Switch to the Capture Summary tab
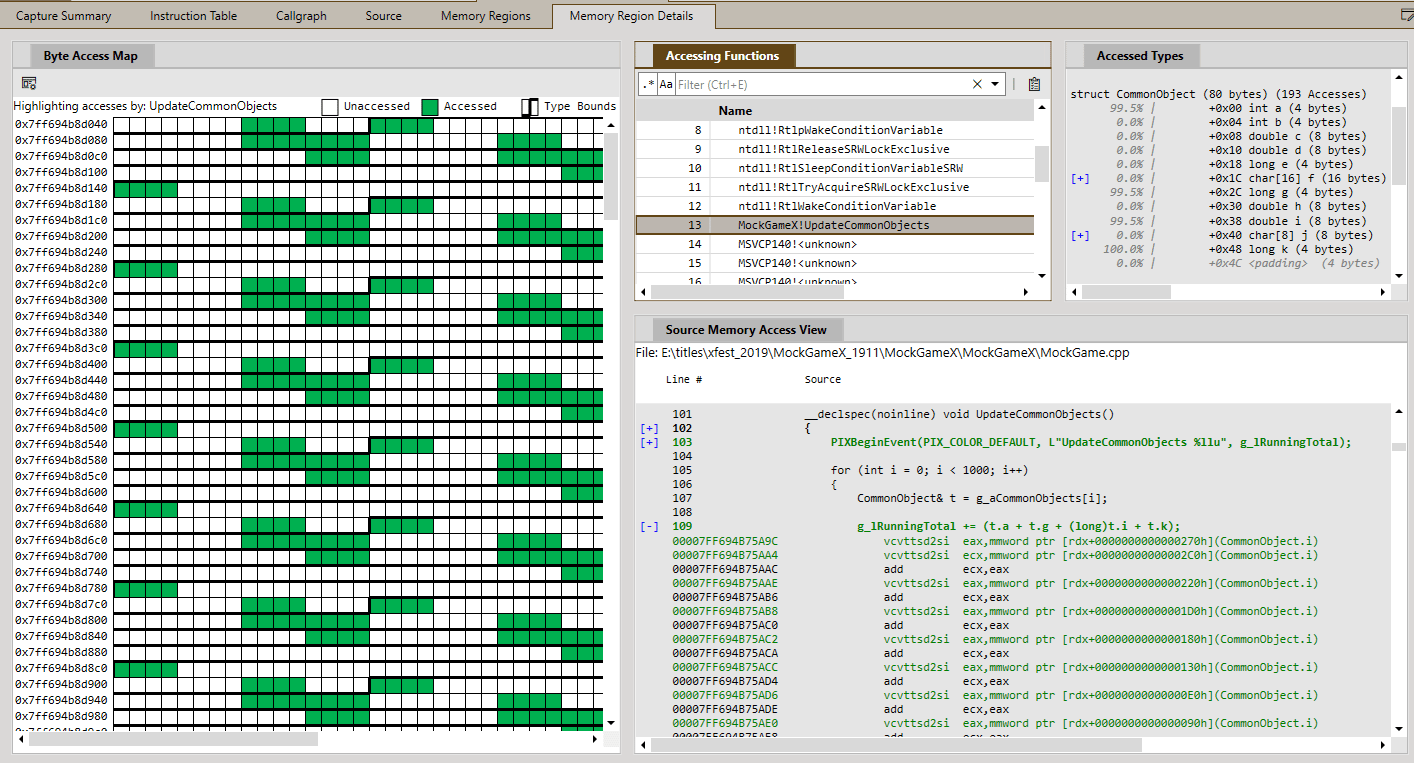 (64, 16)
